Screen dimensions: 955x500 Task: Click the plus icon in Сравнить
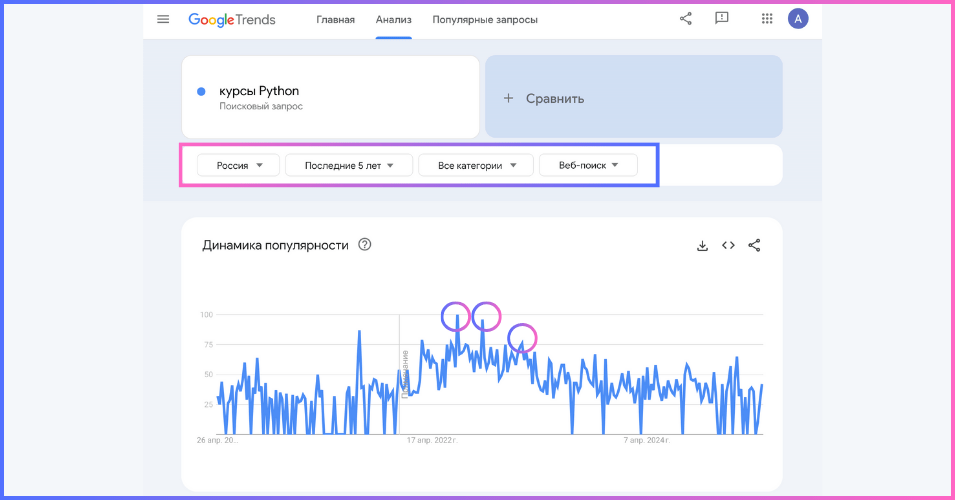[x=509, y=98]
